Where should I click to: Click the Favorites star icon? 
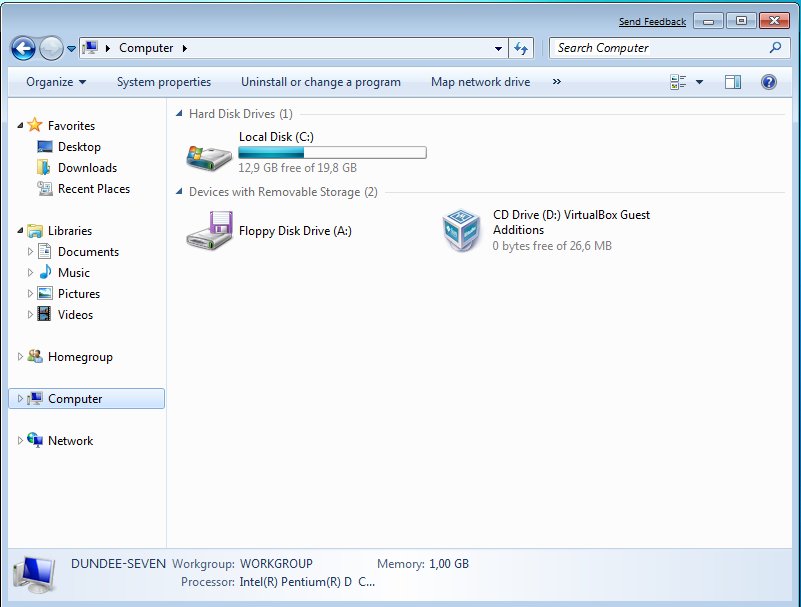[x=35, y=125]
